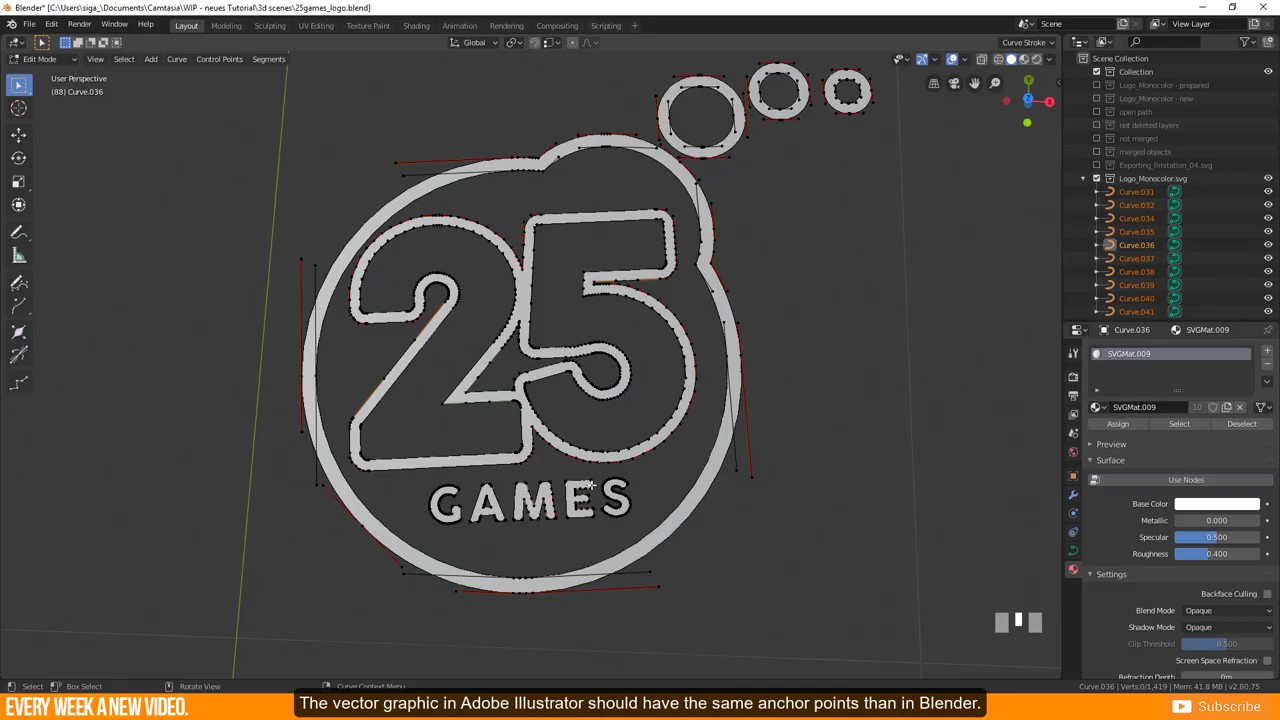Open the Output properties tab
The width and height of the screenshot is (1280, 720).
point(1073,396)
